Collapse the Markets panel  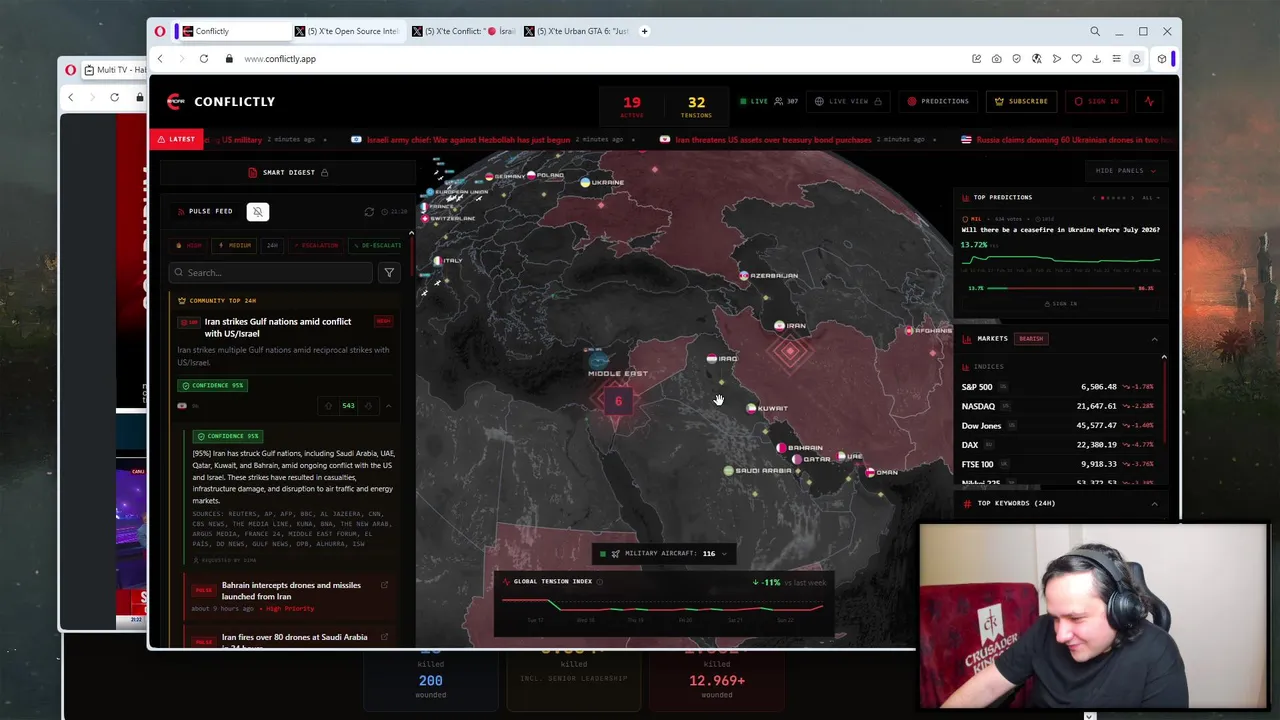click(1154, 339)
